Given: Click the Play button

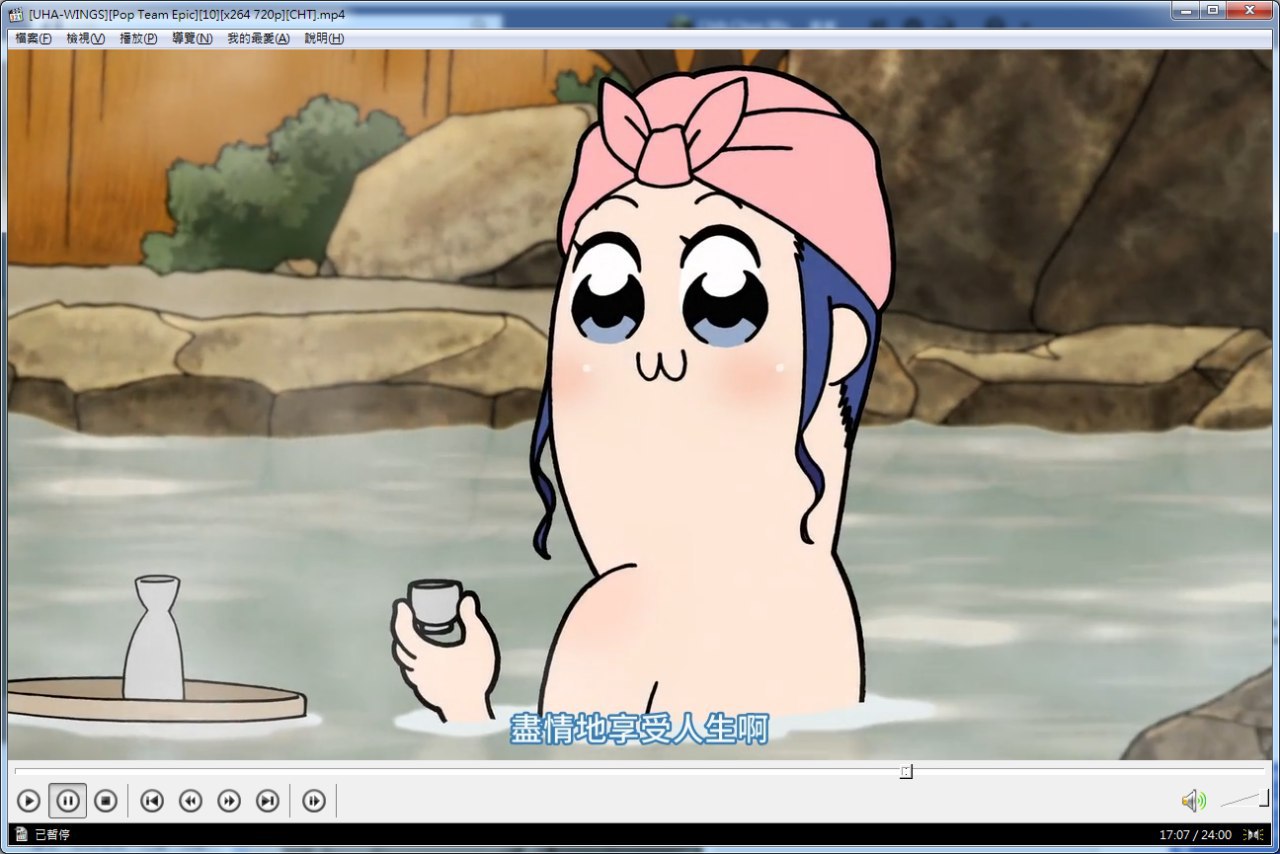Looking at the screenshot, I should [29, 801].
